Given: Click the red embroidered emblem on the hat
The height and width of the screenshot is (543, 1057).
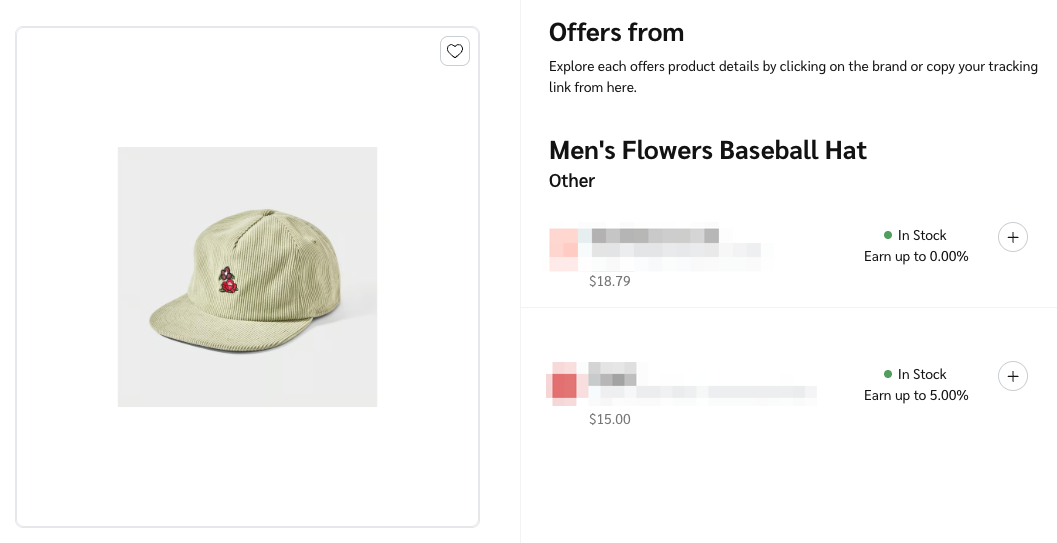Looking at the screenshot, I should point(230,281).
